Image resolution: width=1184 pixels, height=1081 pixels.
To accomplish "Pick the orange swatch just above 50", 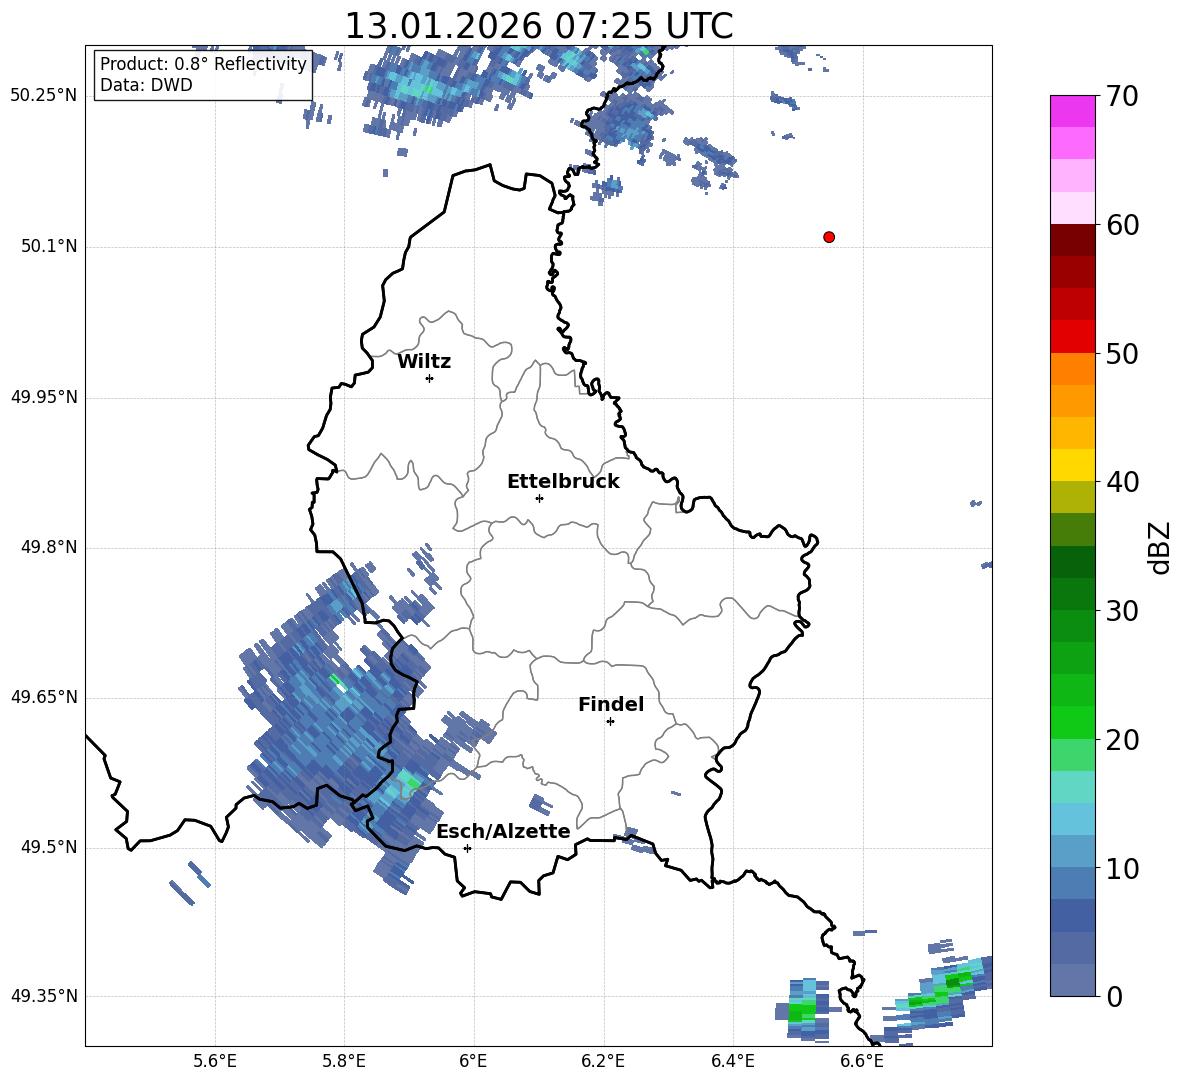I will pos(1072,368).
